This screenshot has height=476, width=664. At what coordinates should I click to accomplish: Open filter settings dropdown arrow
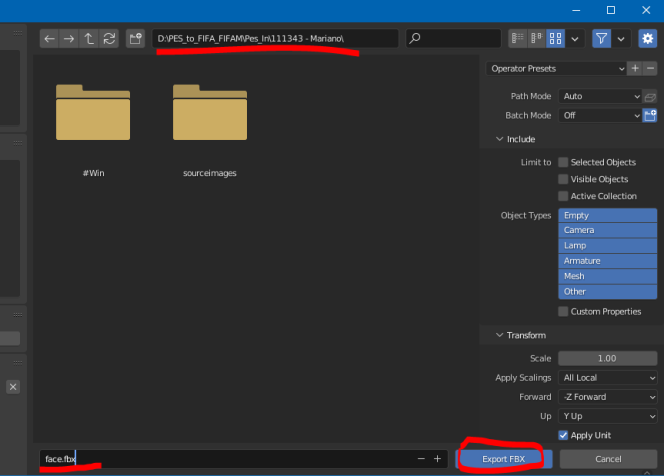(621, 39)
